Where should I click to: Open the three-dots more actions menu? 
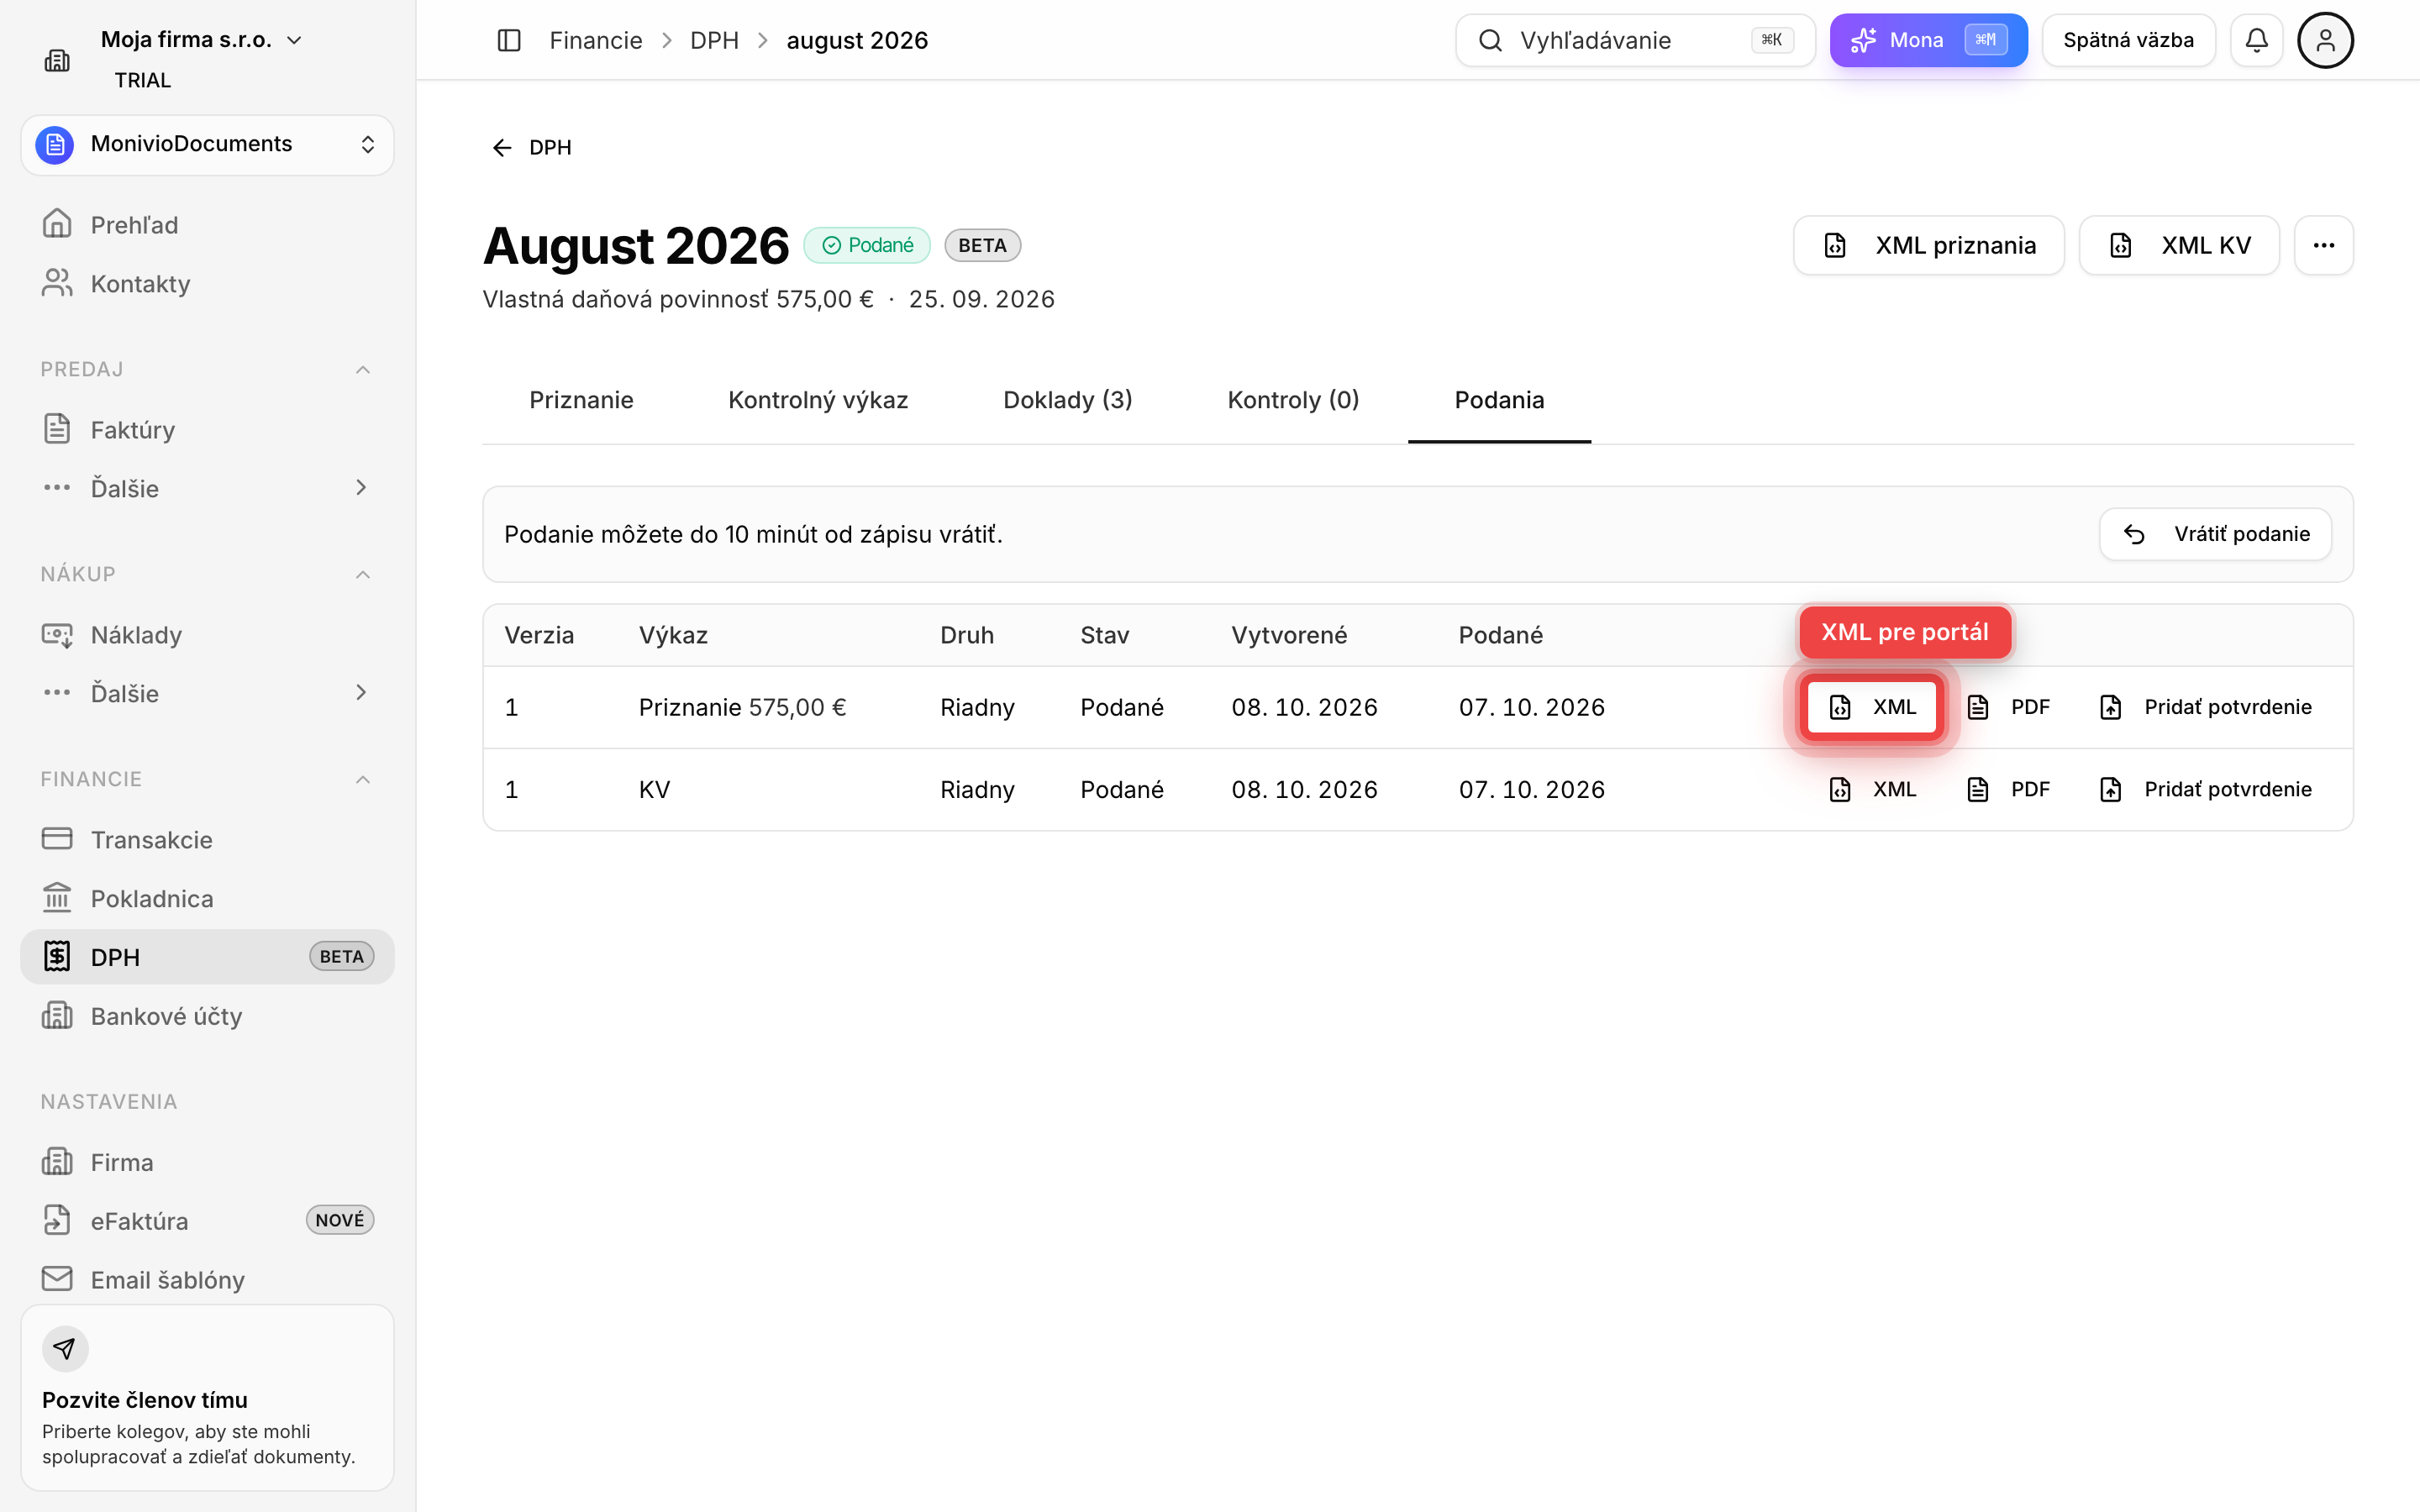click(x=2323, y=245)
